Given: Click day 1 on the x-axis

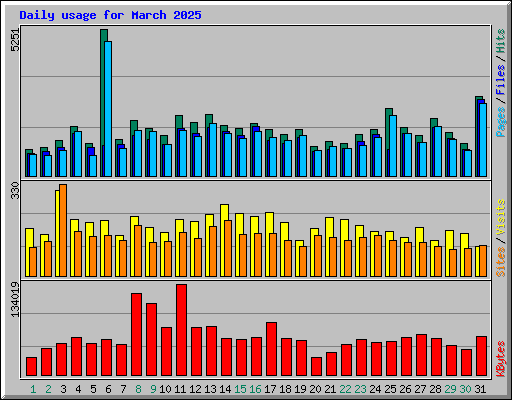Looking at the screenshot, I should coord(33,389).
